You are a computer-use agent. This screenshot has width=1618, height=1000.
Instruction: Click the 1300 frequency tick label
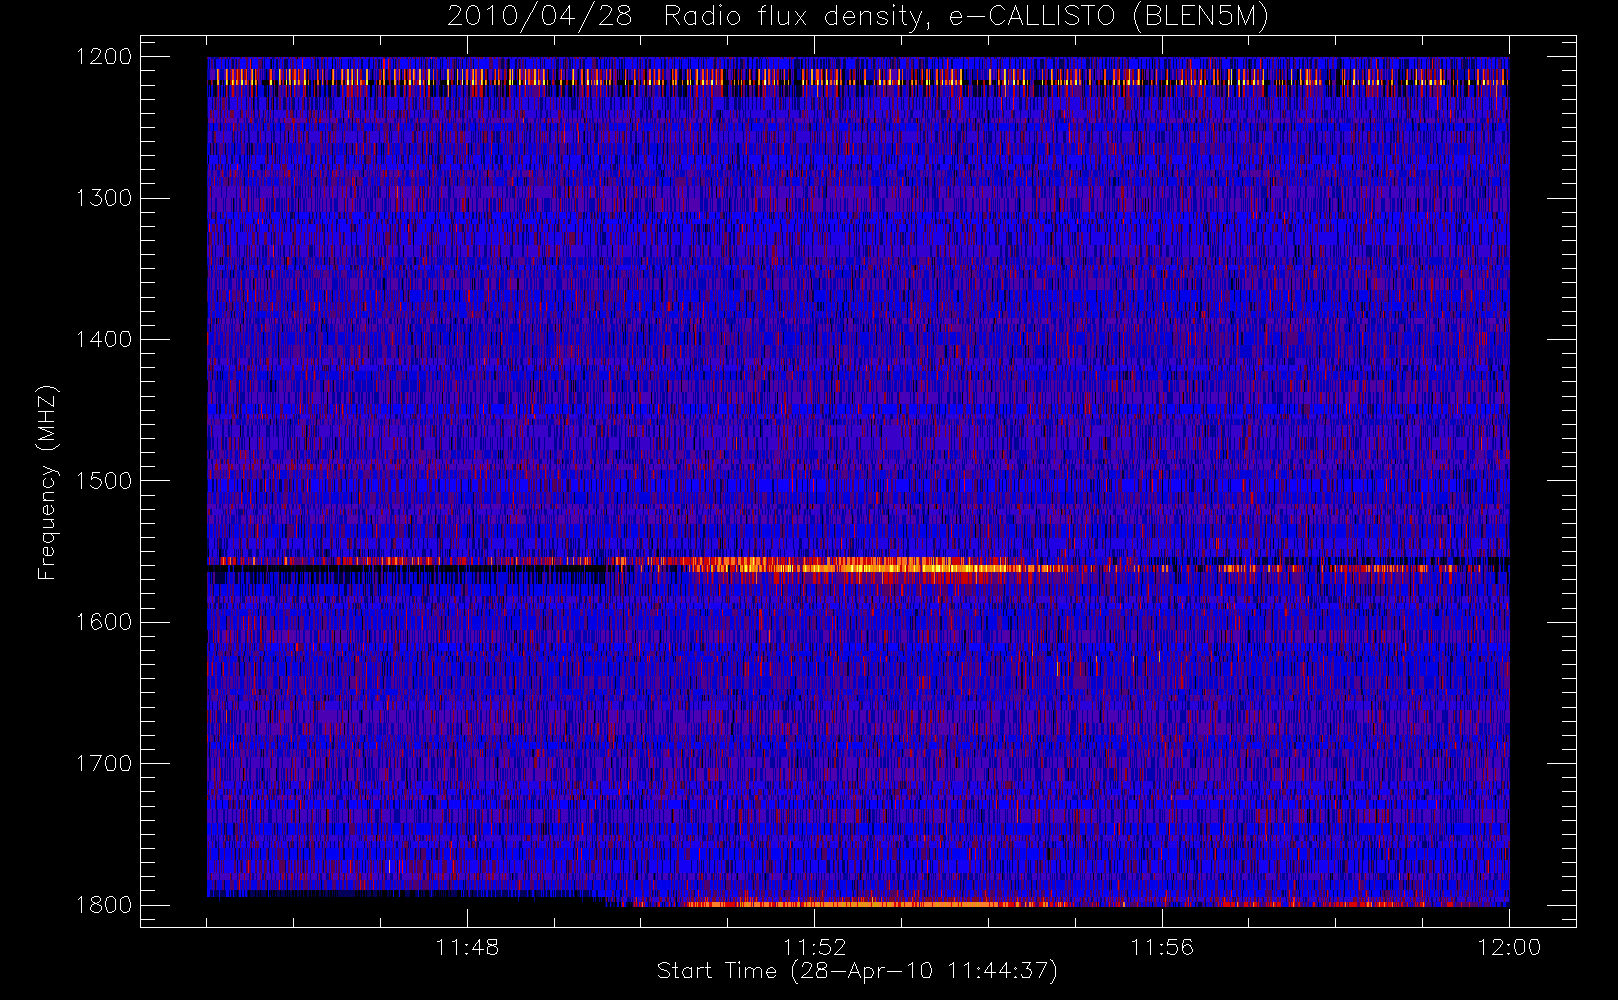pyautogui.click(x=104, y=198)
